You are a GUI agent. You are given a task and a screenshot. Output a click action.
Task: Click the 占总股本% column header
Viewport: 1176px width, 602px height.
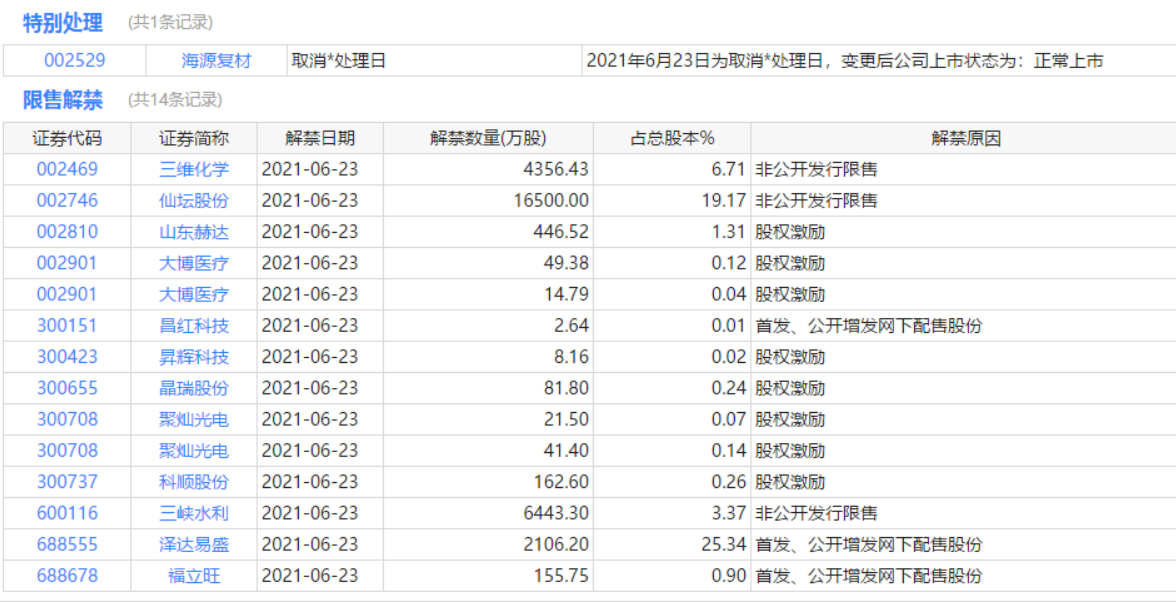point(673,139)
